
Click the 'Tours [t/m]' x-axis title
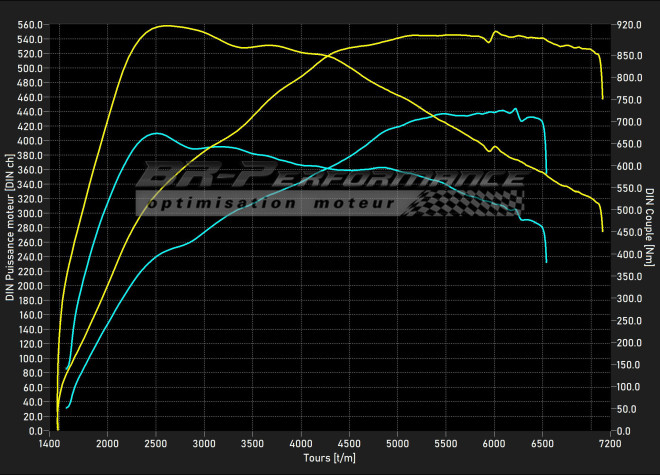point(331,457)
